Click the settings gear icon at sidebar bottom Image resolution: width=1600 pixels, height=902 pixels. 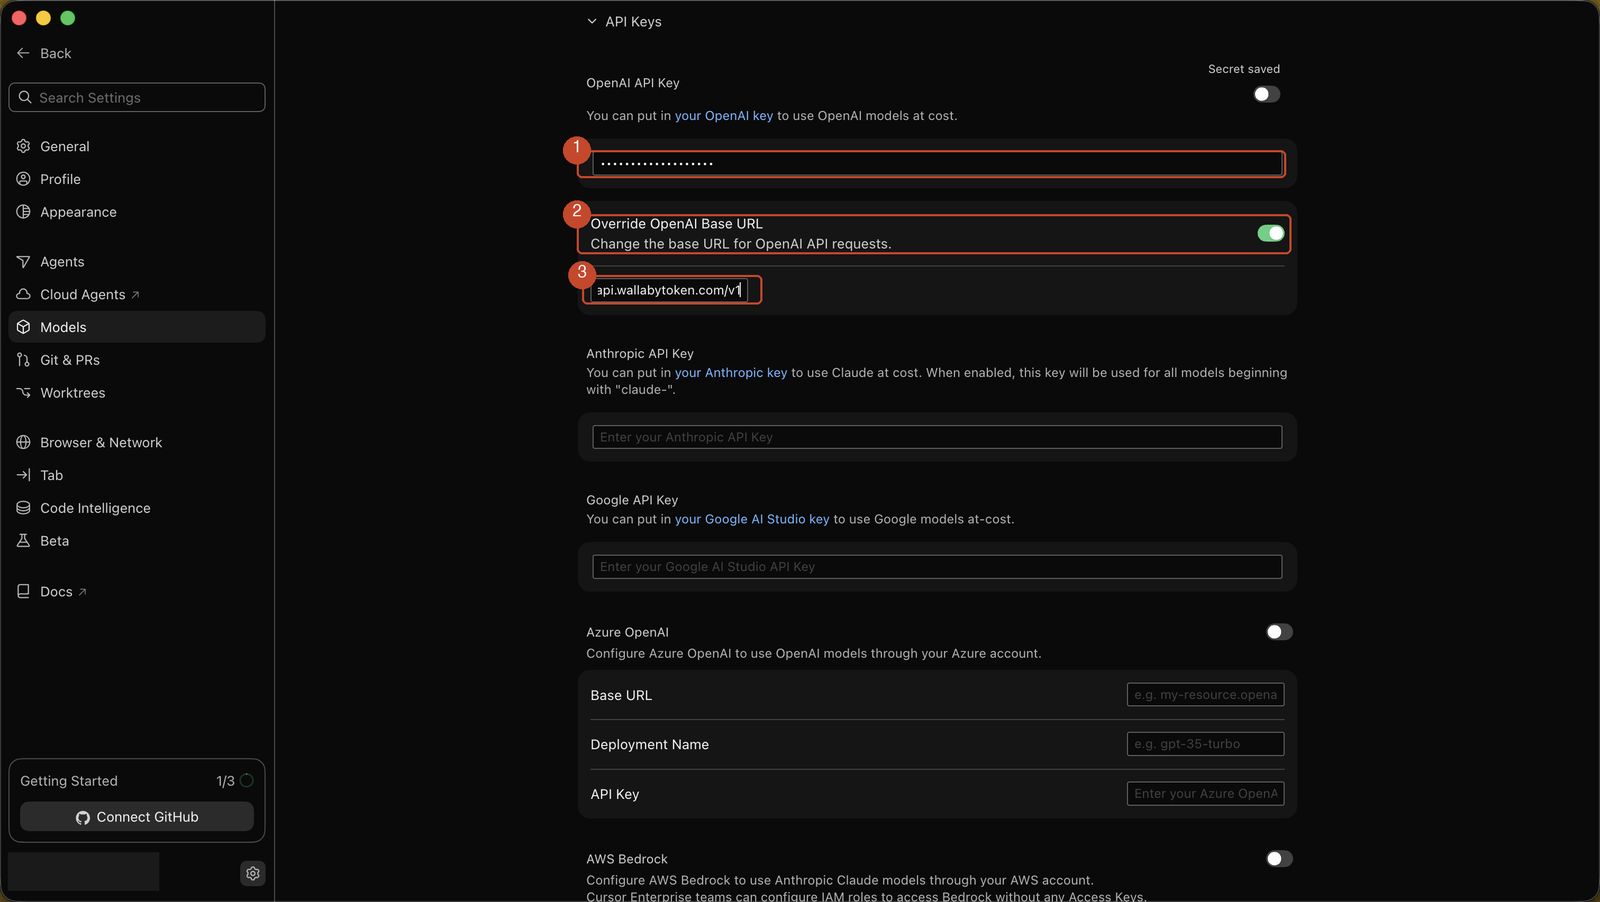click(x=253, y=873)
